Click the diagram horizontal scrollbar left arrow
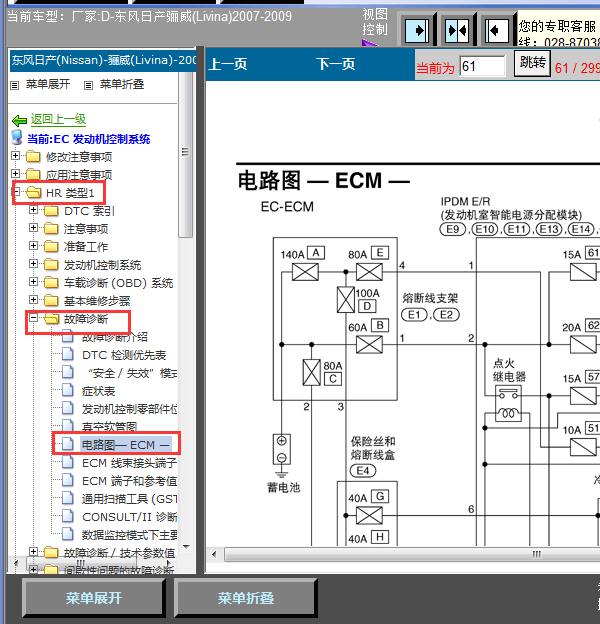 [x=214, y=554]
